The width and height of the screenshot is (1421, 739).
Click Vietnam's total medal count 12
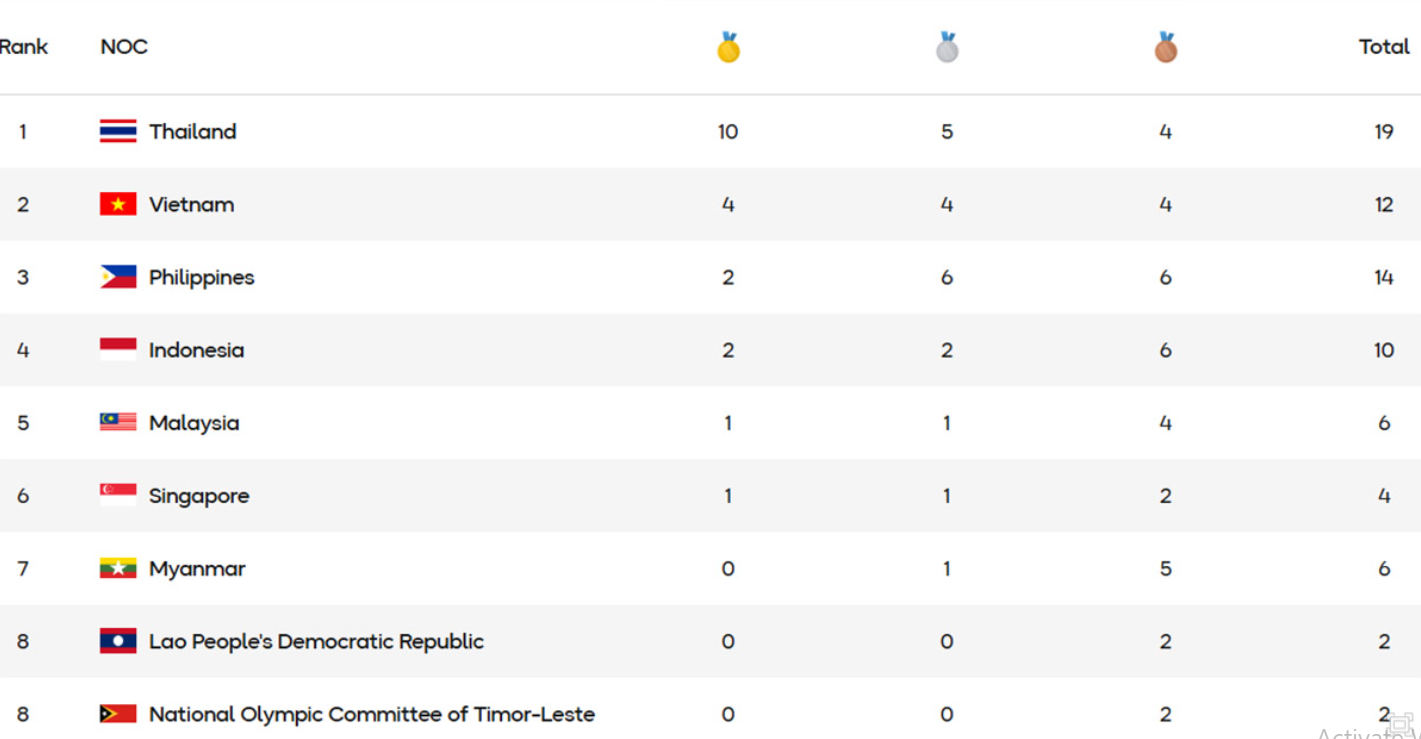click(1384, 205)
